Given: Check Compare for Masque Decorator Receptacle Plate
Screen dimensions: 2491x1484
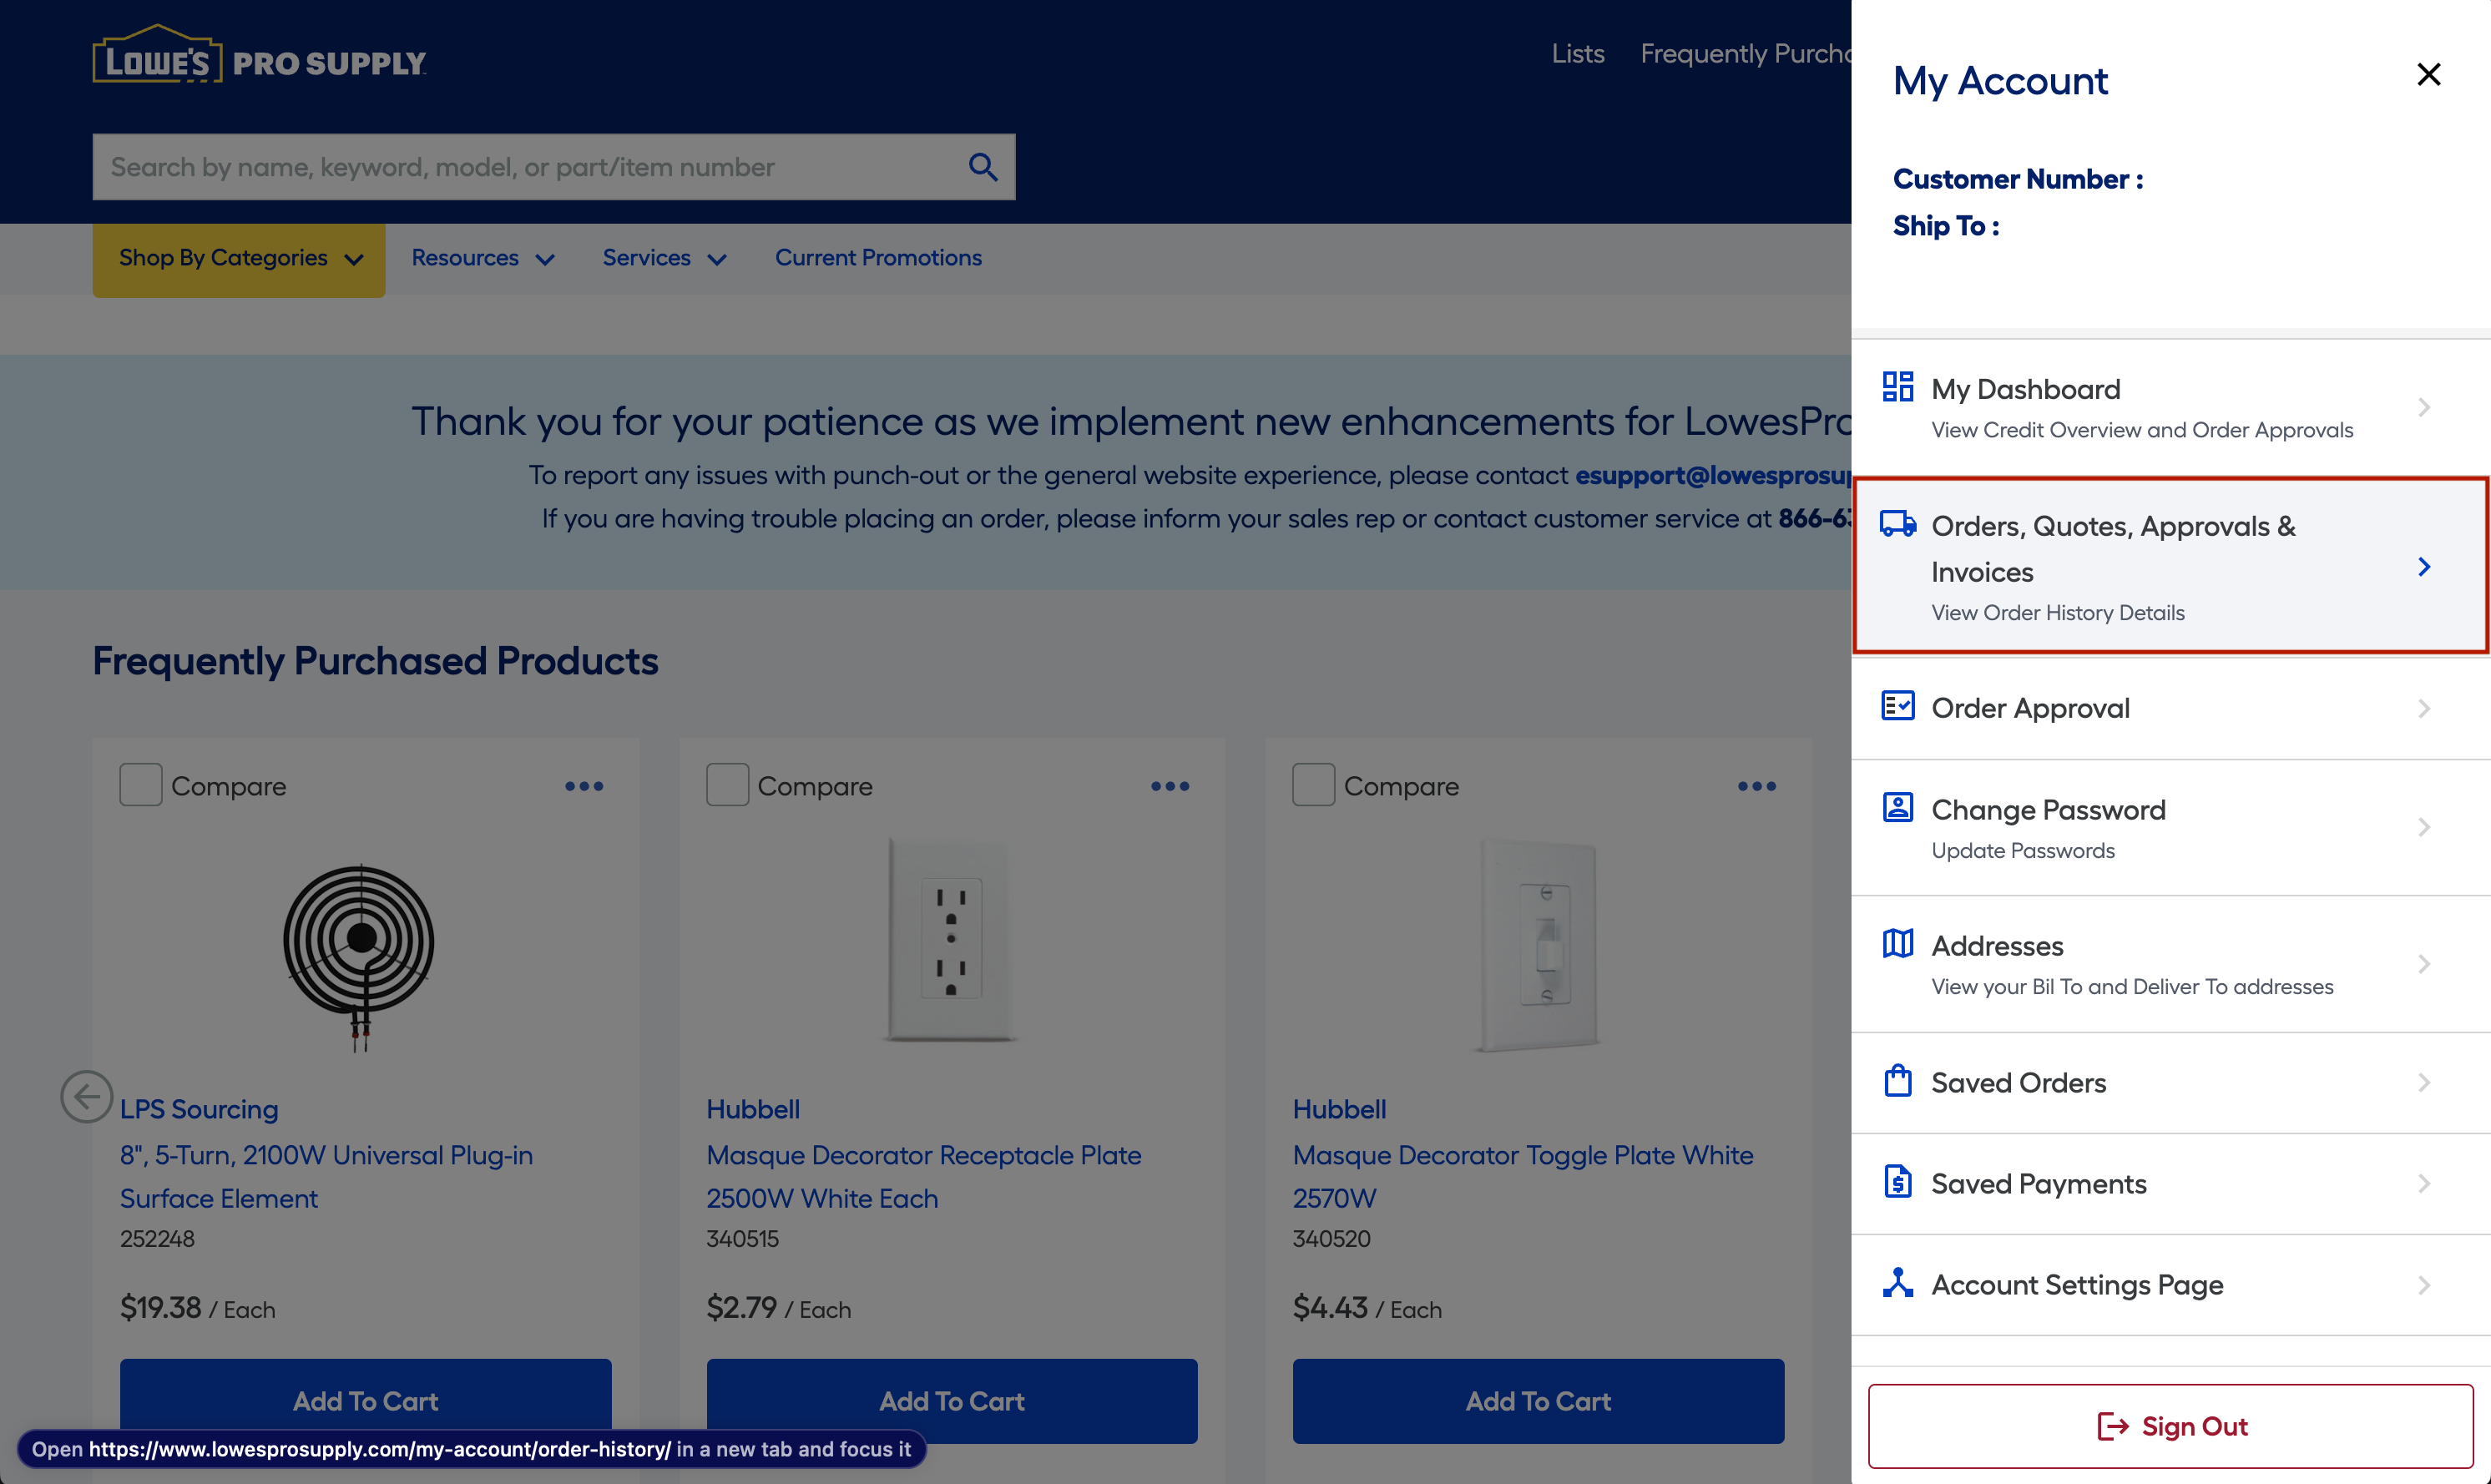Looking at the screenshot, I should [727, 785].
